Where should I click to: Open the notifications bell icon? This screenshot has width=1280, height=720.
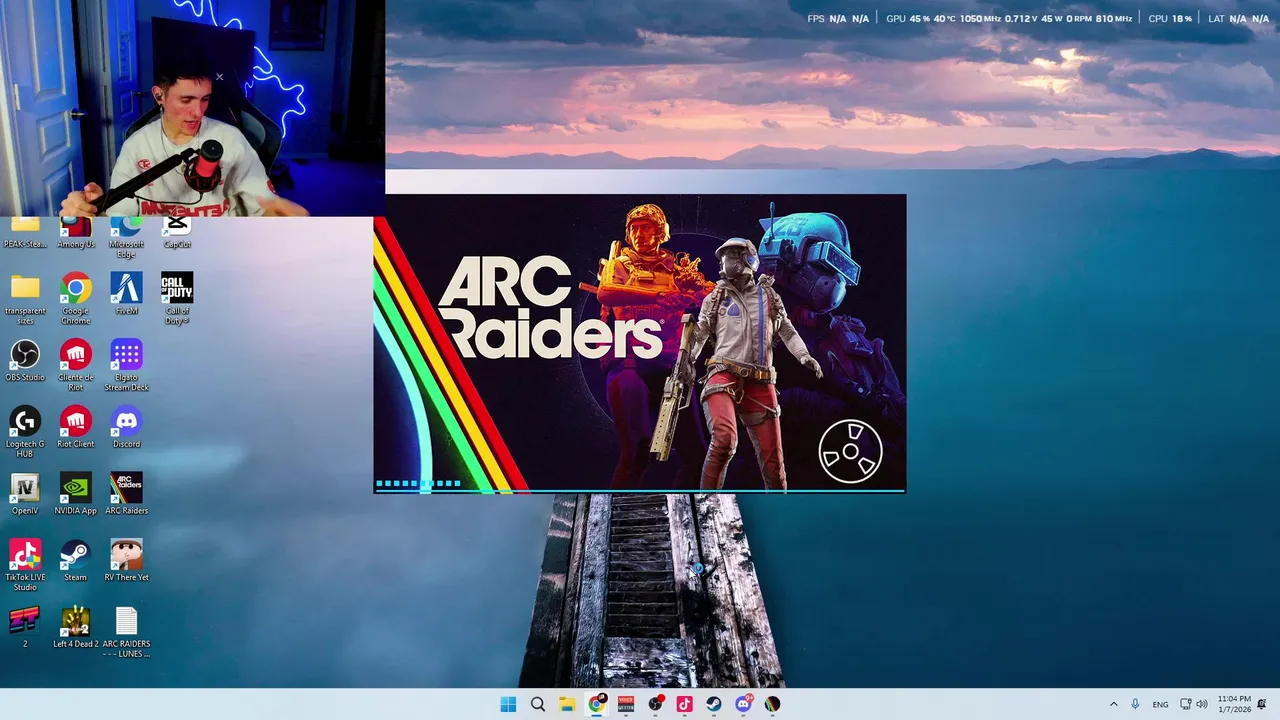coord(1262,704)
